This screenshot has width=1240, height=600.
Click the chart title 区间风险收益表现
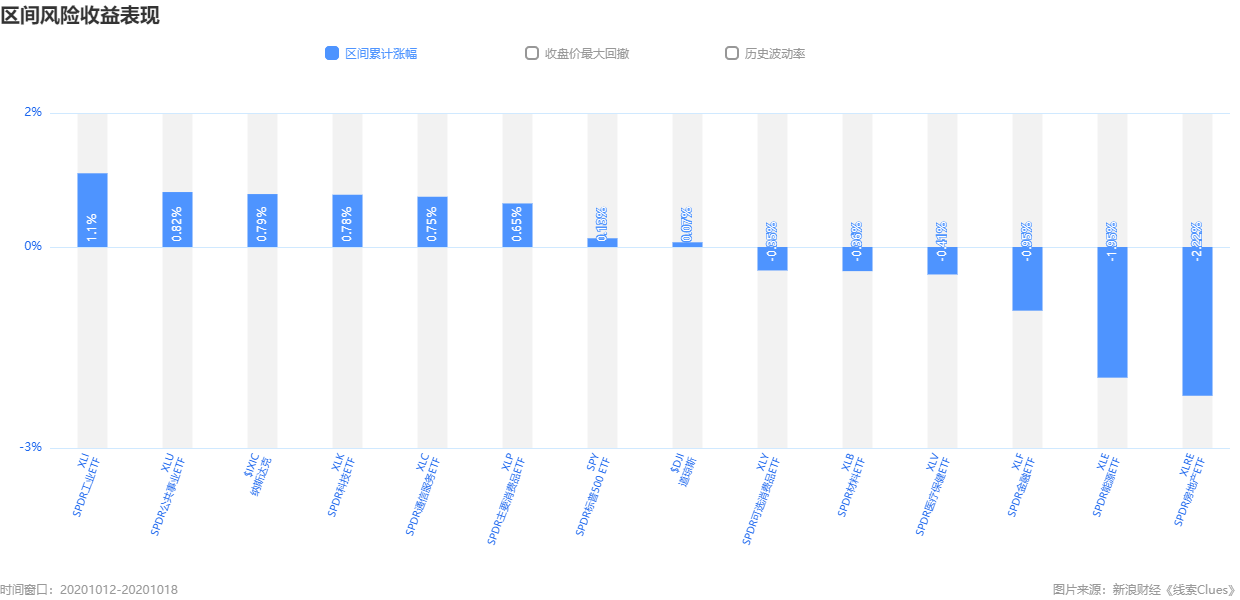coord(80,16)
